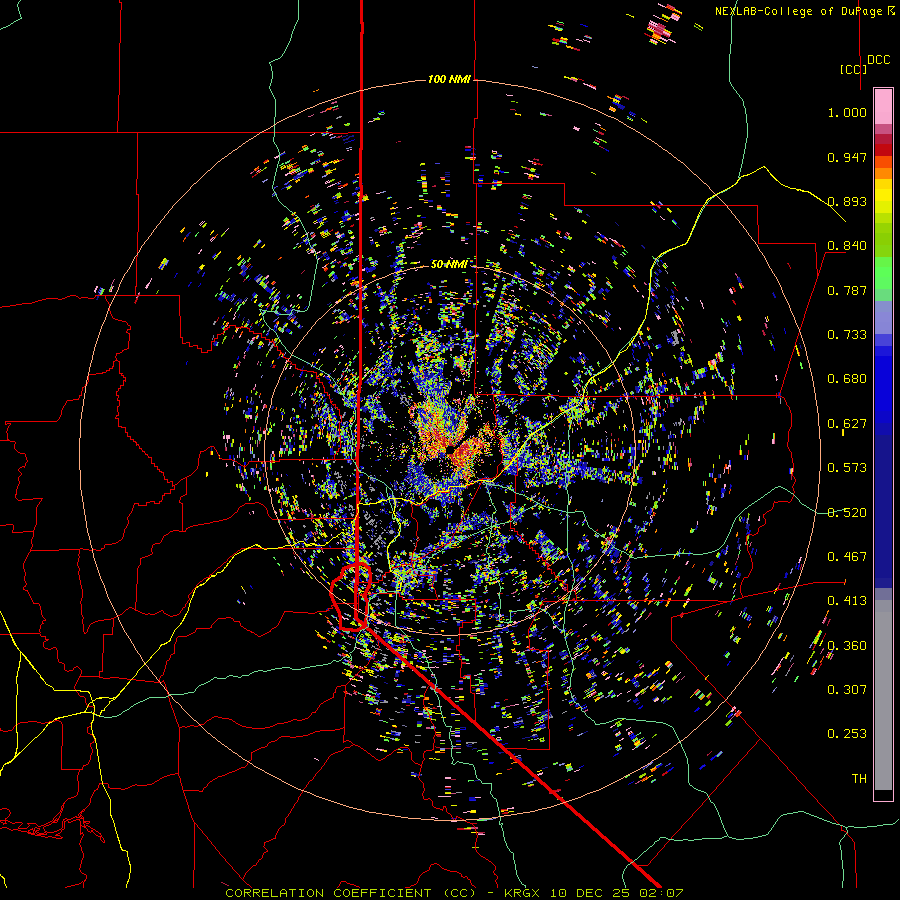Click the KRGX station identifier in caption
The image size is (900, 900).
coord(523,893)
